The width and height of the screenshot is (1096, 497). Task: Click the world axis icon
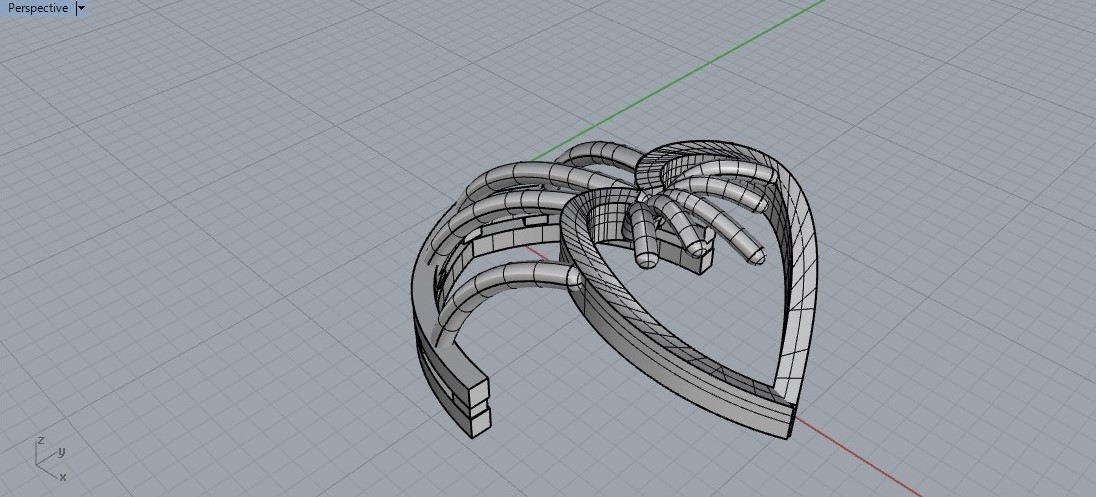coord(50,459)
